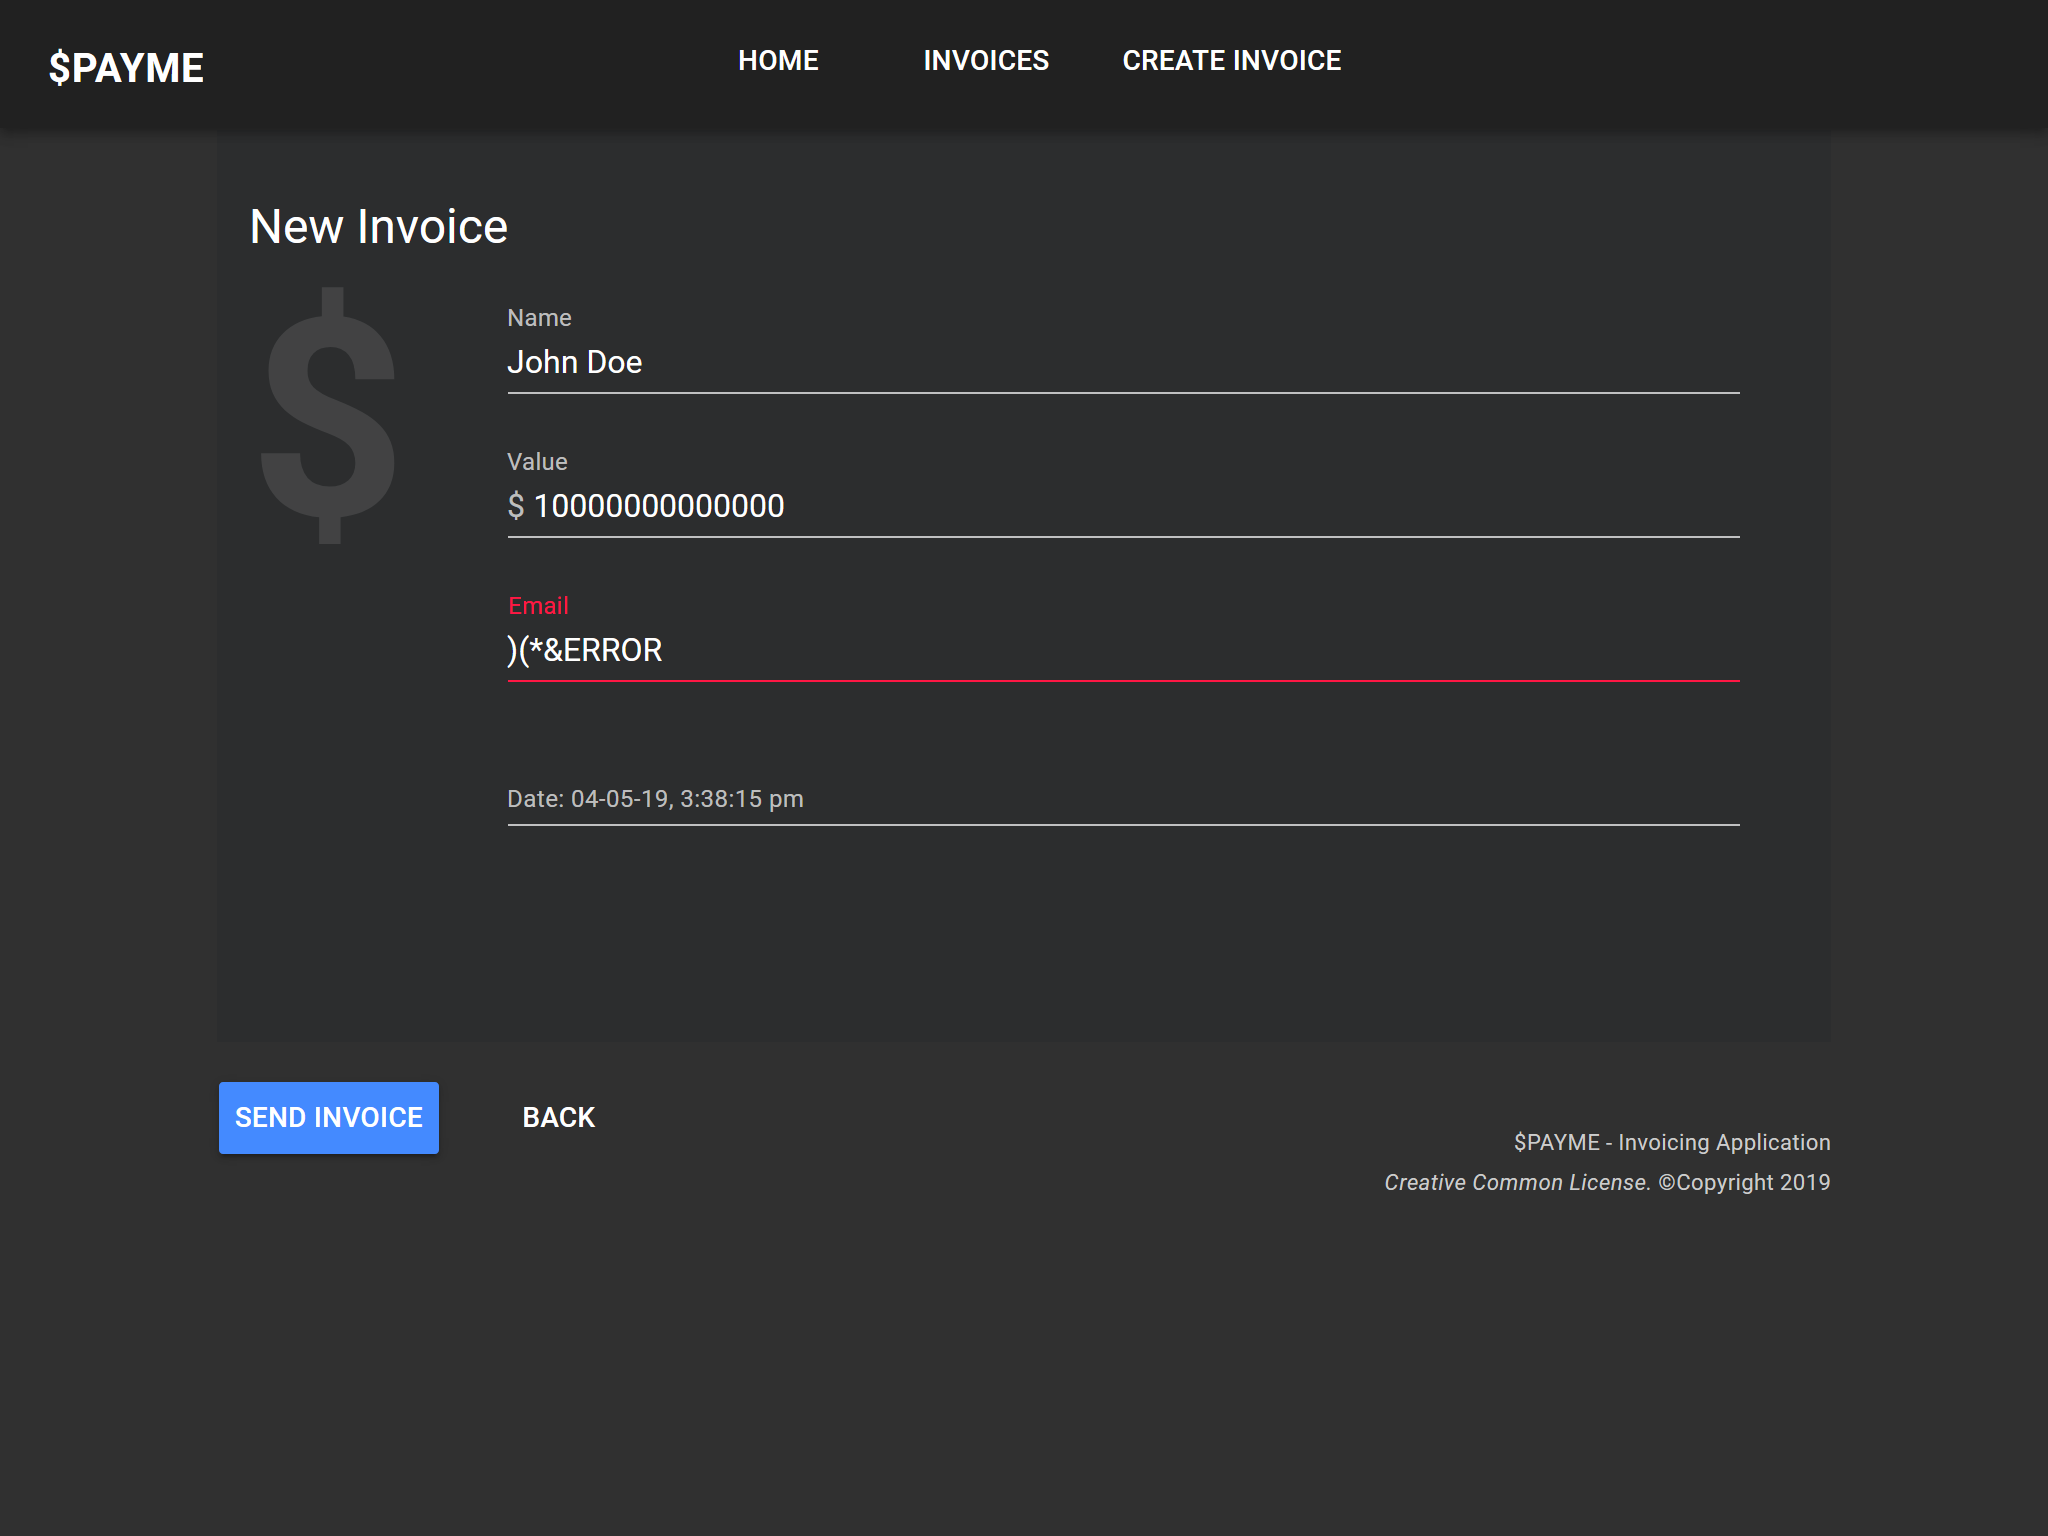
Task: Click the $PAYME - Invoicing Application footer text
Action: (x=1671, y=1142)
